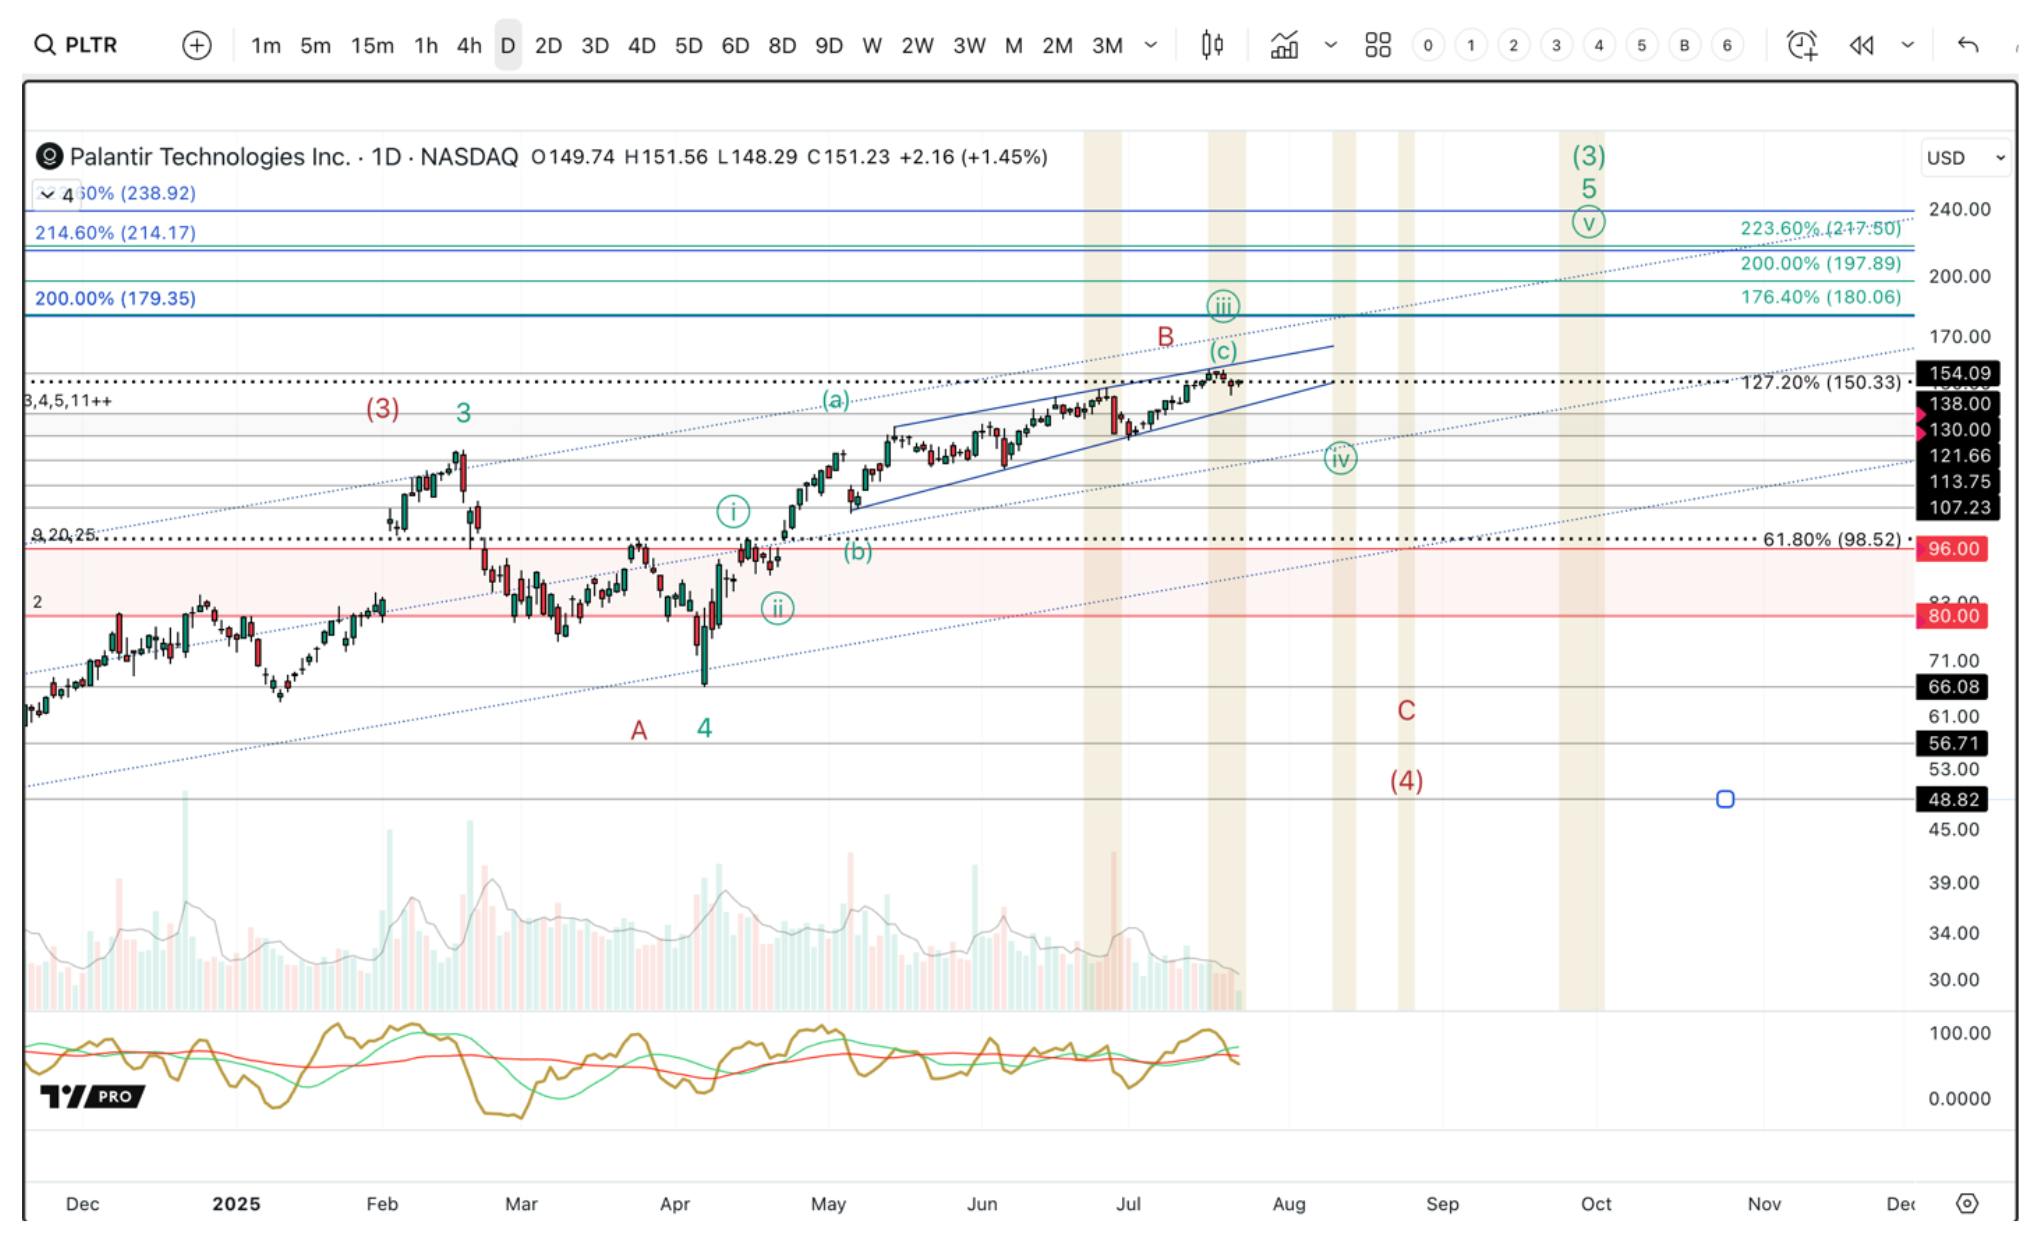This screenshot has height=1256, width=2038.
Task: Undo the last action with the arrow icon
Action: [1967, 45]
